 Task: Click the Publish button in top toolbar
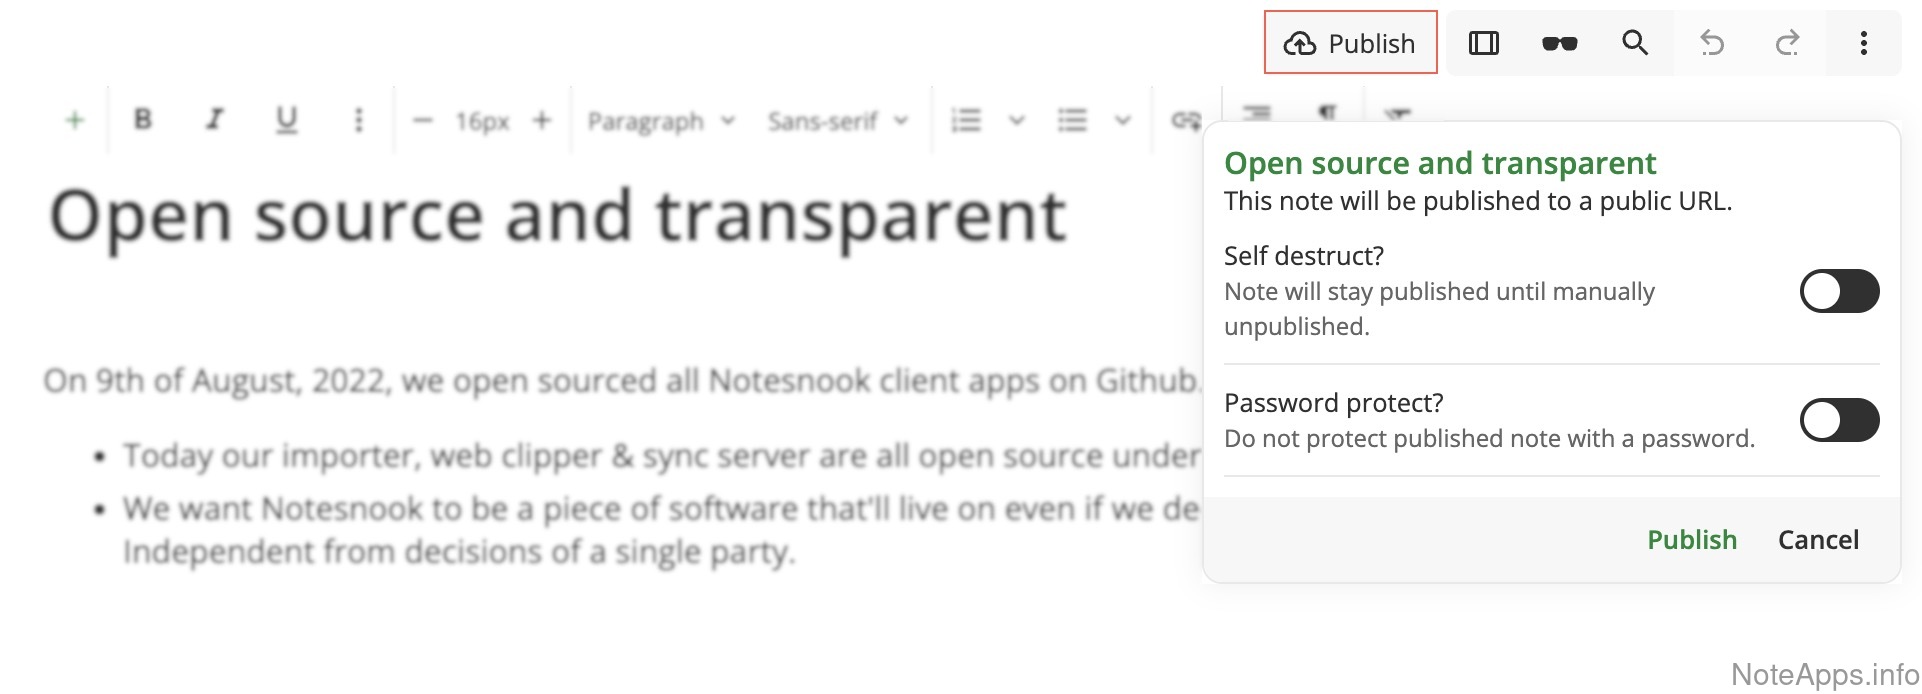pyautogui.click(x=1350, y=43)
